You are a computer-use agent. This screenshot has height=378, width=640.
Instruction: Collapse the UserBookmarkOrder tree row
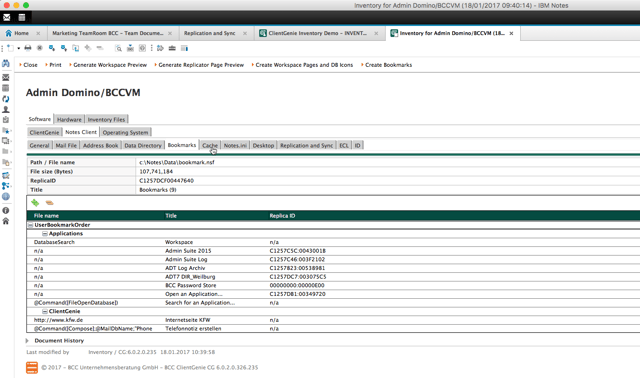tap(30, 225)
